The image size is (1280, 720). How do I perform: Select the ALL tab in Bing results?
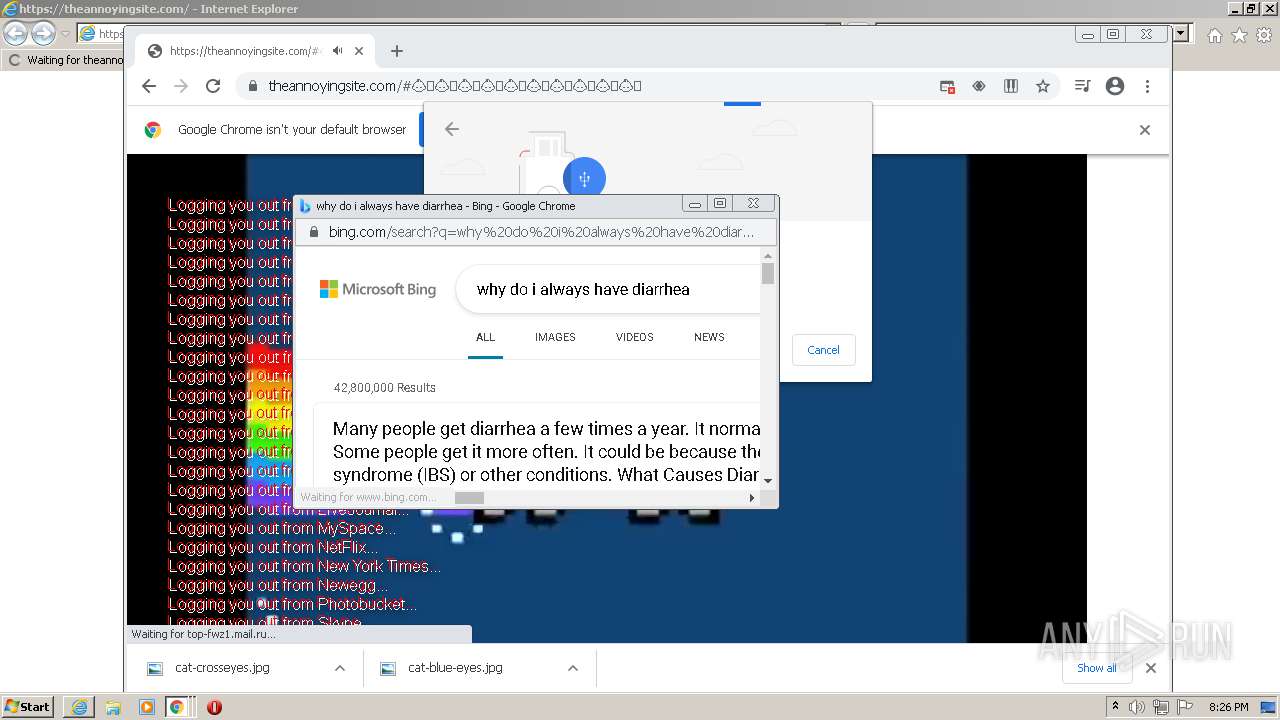485,337
